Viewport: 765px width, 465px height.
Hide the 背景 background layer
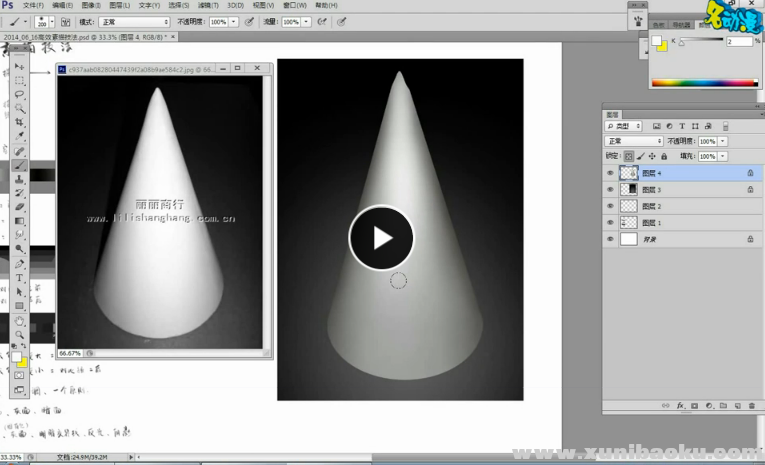(611, 240)
